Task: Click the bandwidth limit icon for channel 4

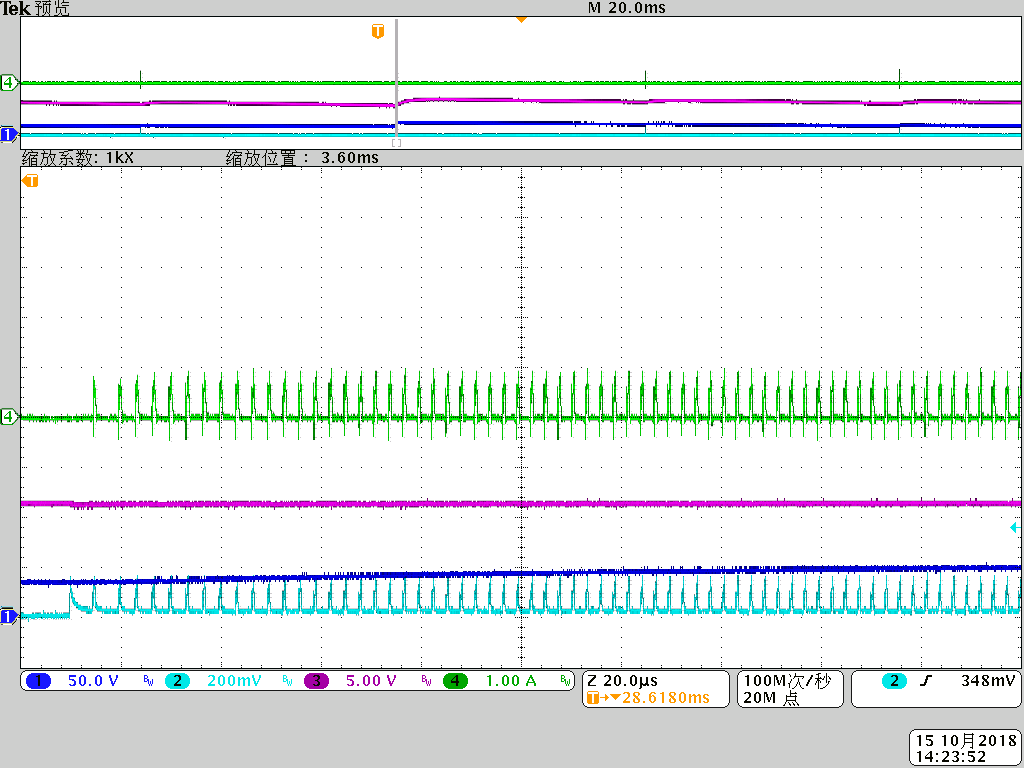Action: [566, 680]
